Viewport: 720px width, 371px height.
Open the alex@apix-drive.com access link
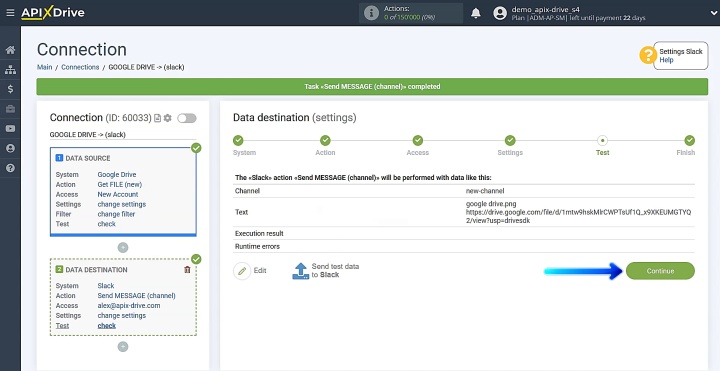[129, 306]
